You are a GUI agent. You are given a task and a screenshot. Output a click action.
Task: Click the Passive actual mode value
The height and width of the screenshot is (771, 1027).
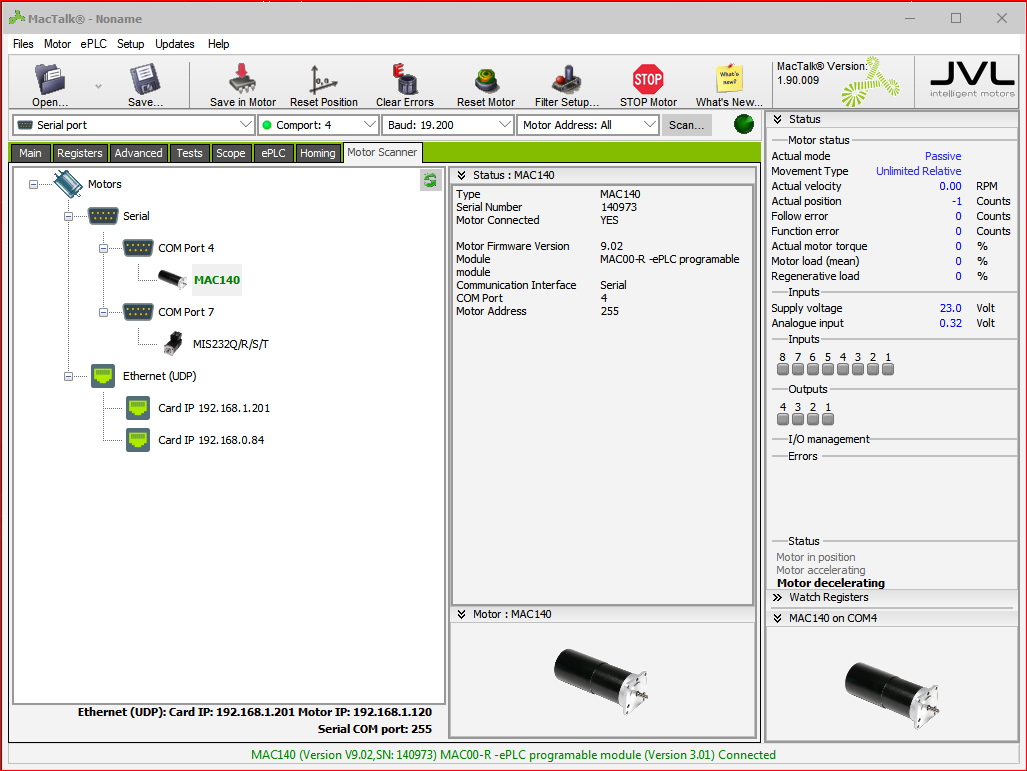(943, 156)
